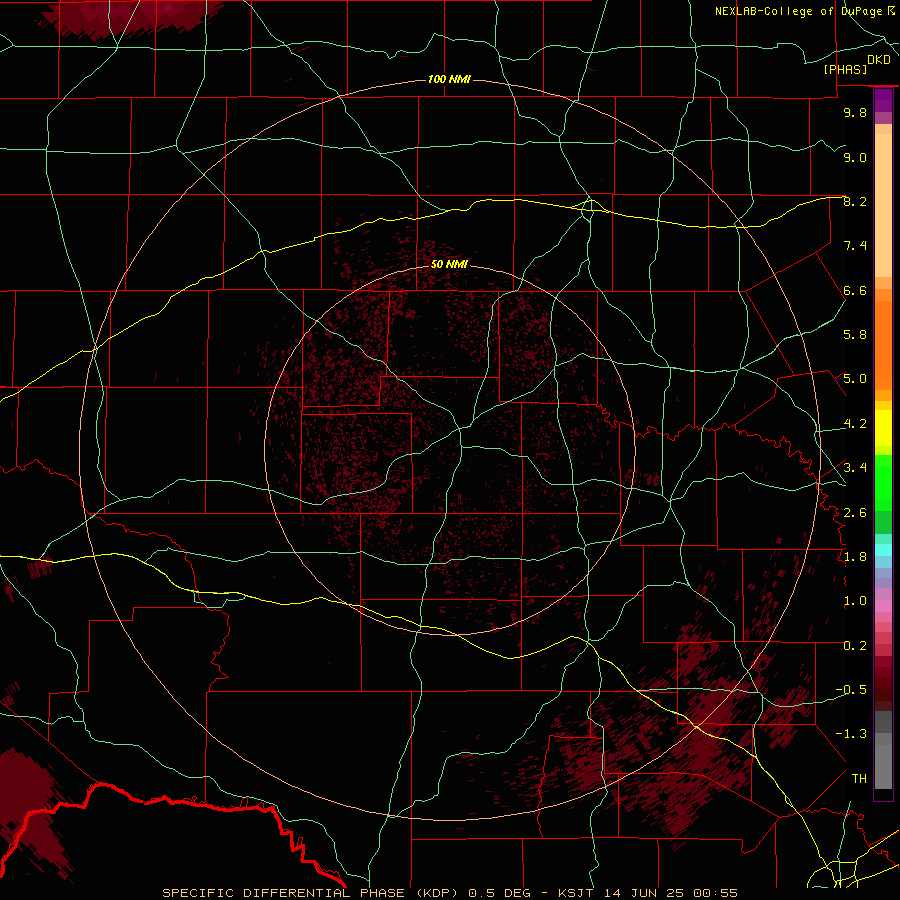Pick the orange color bar segment
Image resolution: width=900 pixels, height=900 pixels.
[883, 345]
